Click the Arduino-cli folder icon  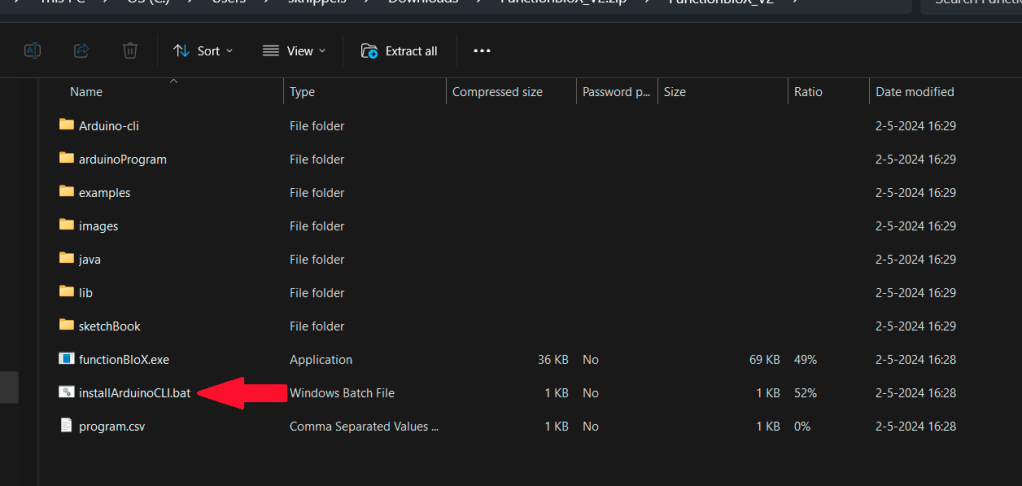[67, 125]
